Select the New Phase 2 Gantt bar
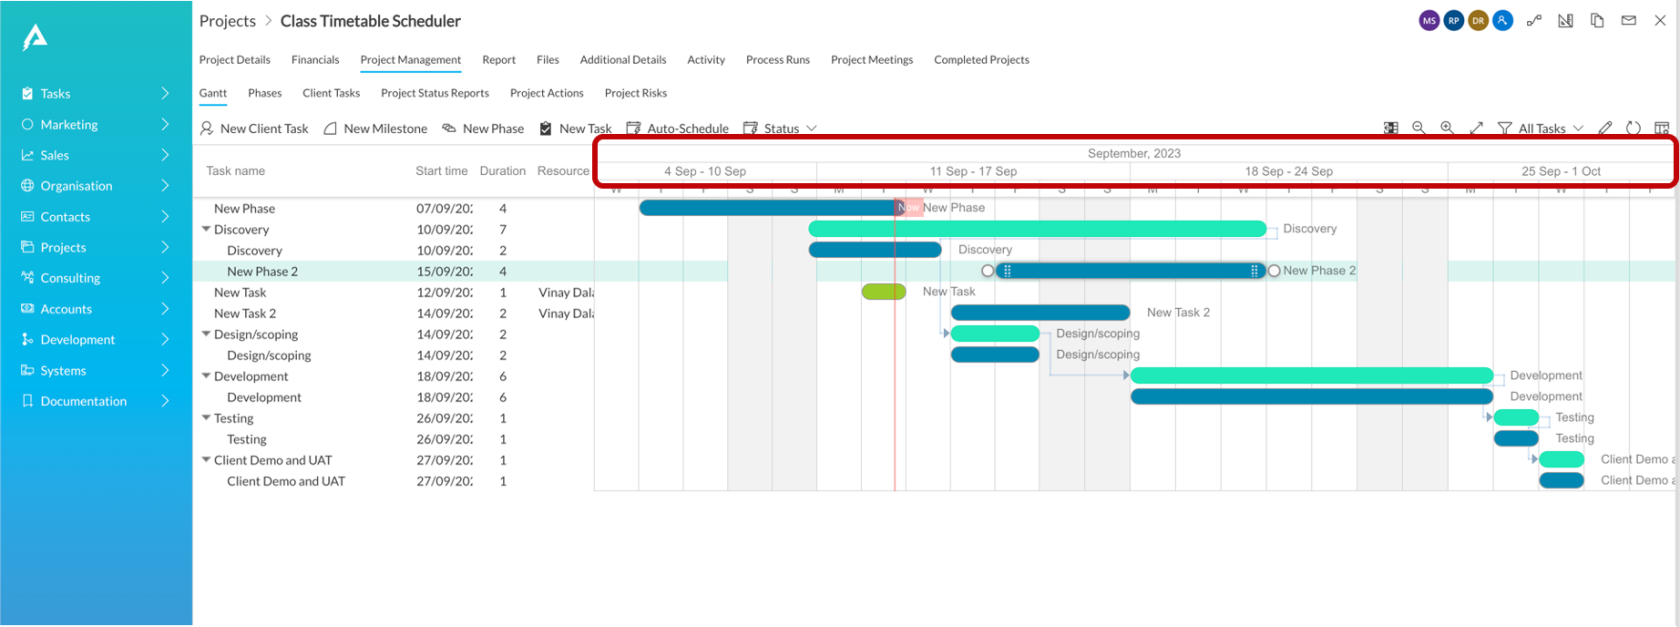 click(x=1131, y=270)
